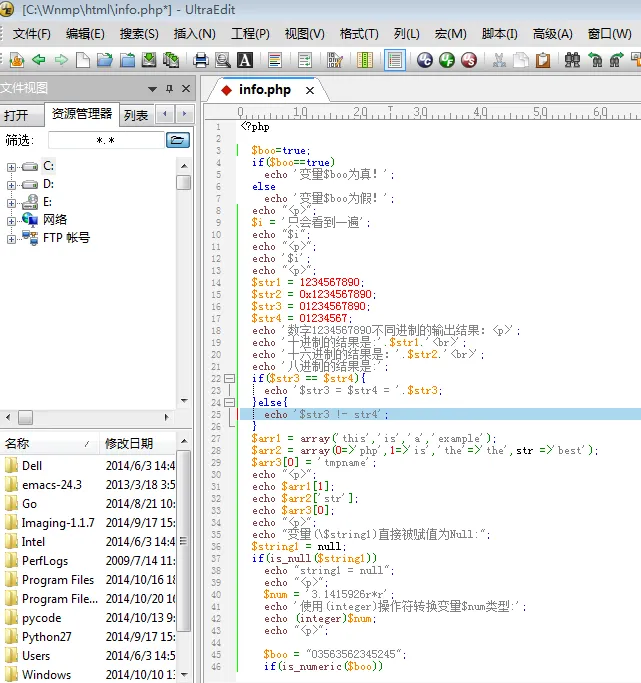641x683 pixels.
Task: Open the 宏(M) menu
Action: [450, 34]
